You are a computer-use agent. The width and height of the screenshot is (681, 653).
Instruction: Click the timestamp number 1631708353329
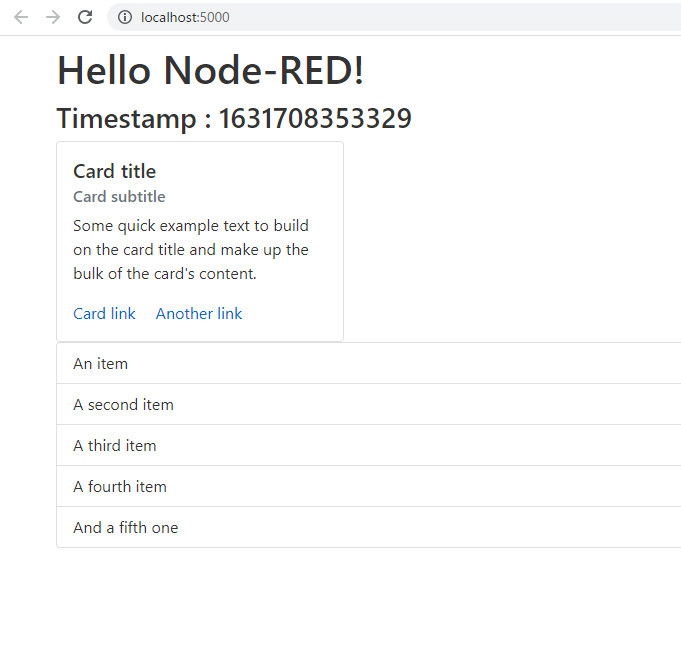pos(315,118)
